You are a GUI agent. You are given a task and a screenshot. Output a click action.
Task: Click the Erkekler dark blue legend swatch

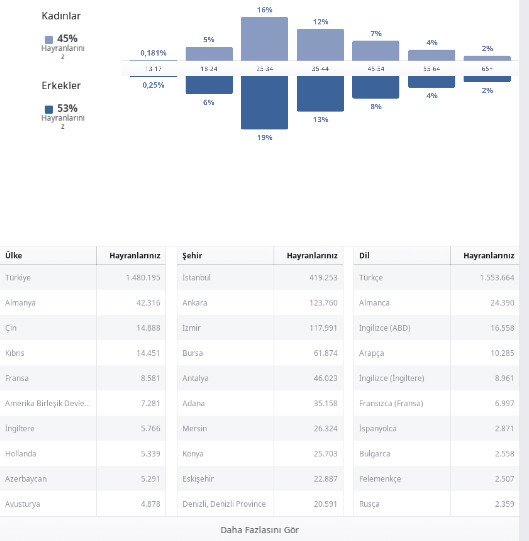pyautogui.click(x=49, y=109)
